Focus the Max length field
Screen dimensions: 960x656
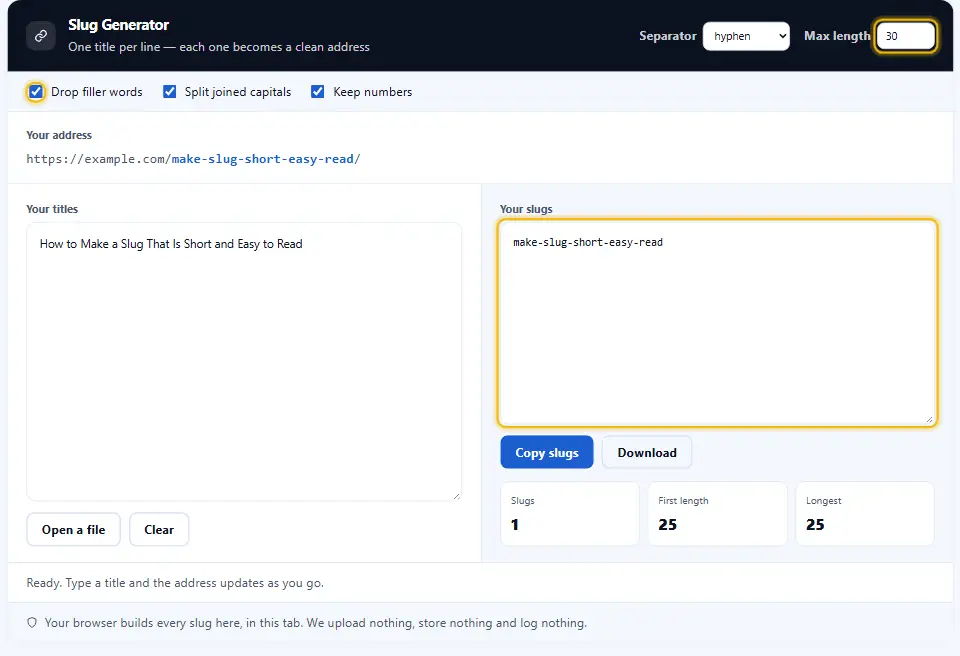[906, 36]
